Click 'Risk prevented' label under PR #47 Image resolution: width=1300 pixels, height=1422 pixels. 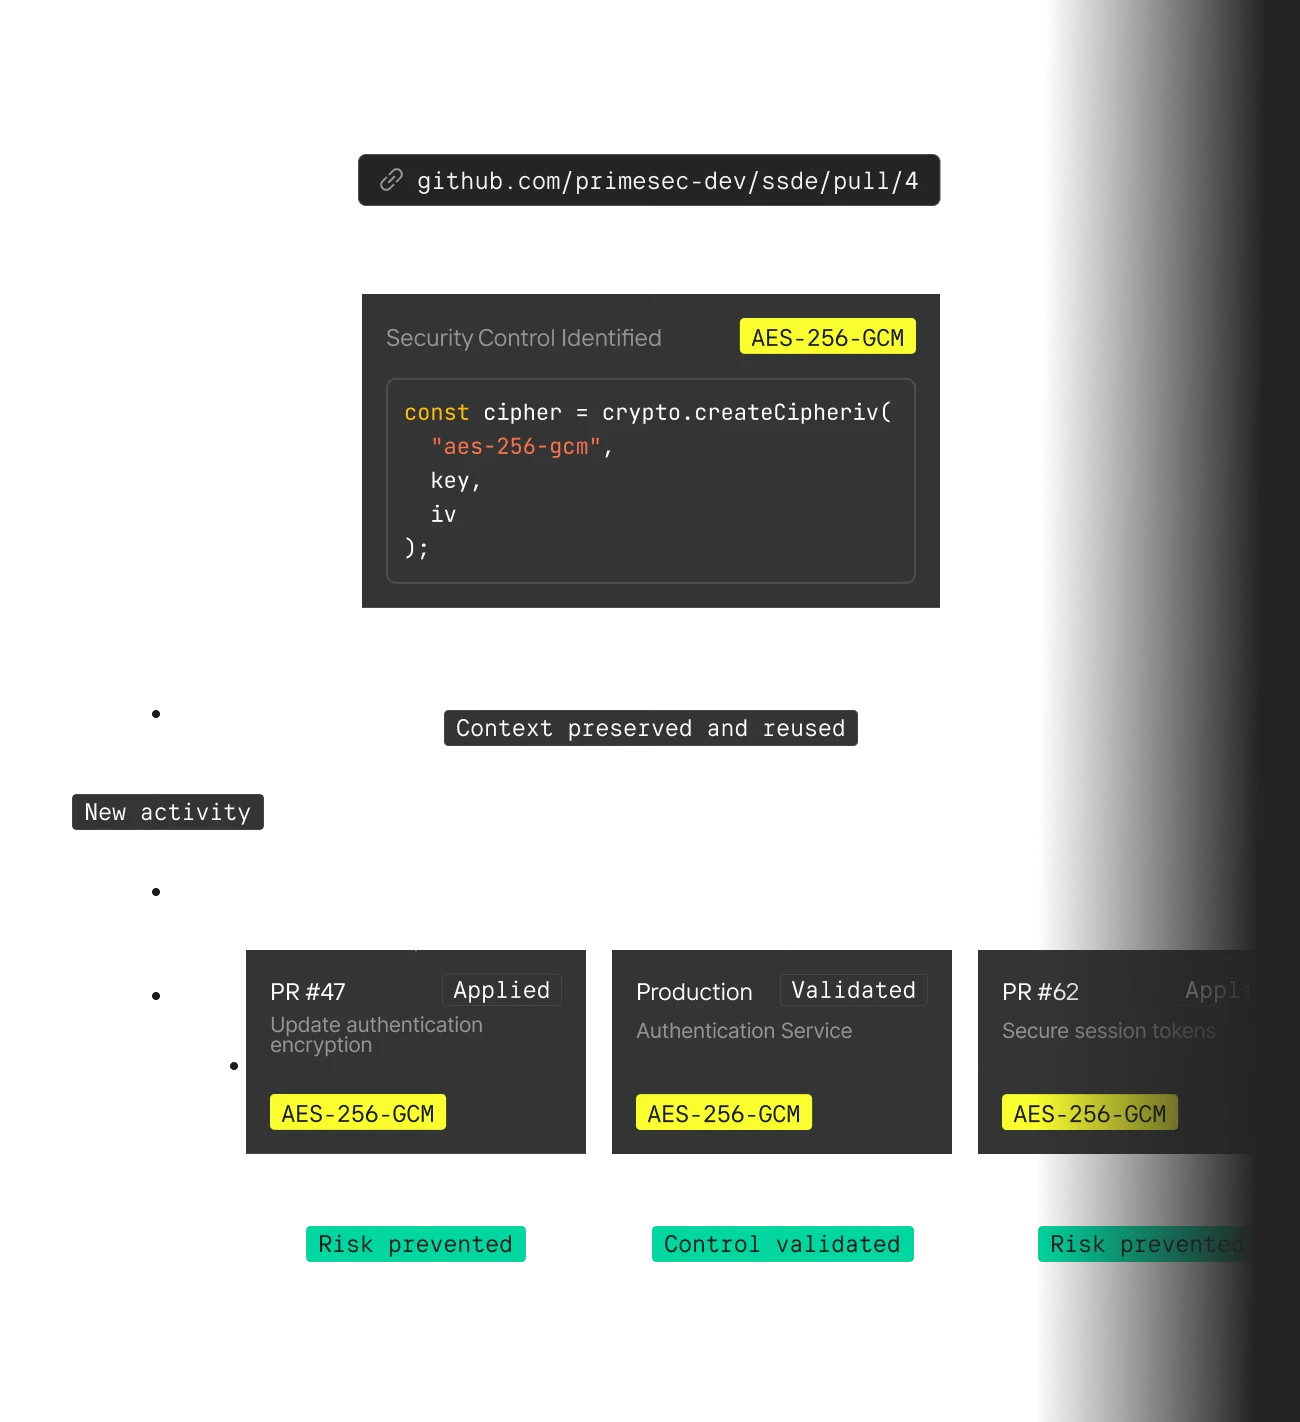[416, 1244]
